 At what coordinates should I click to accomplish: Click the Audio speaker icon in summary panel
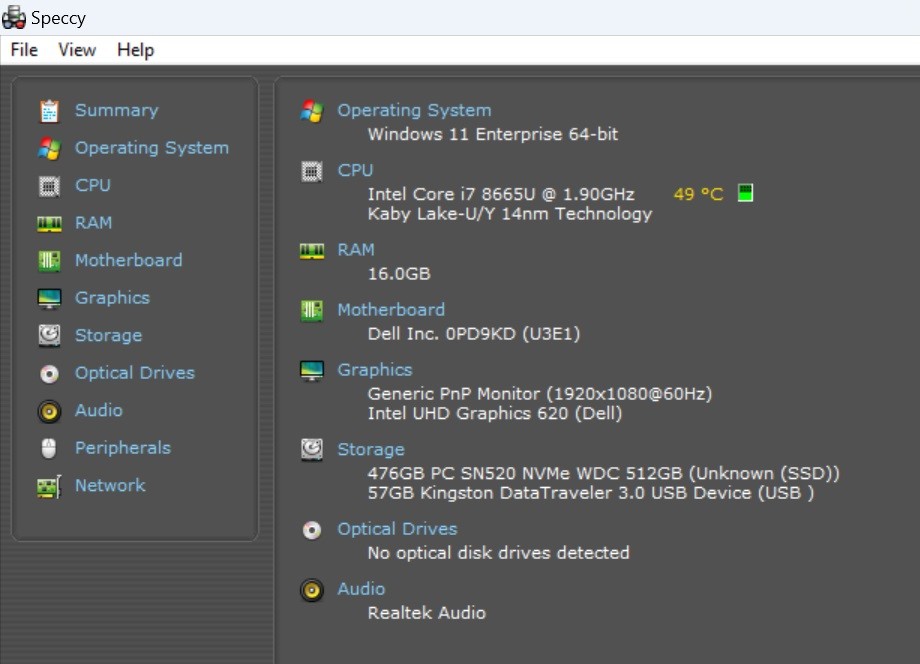312,590
